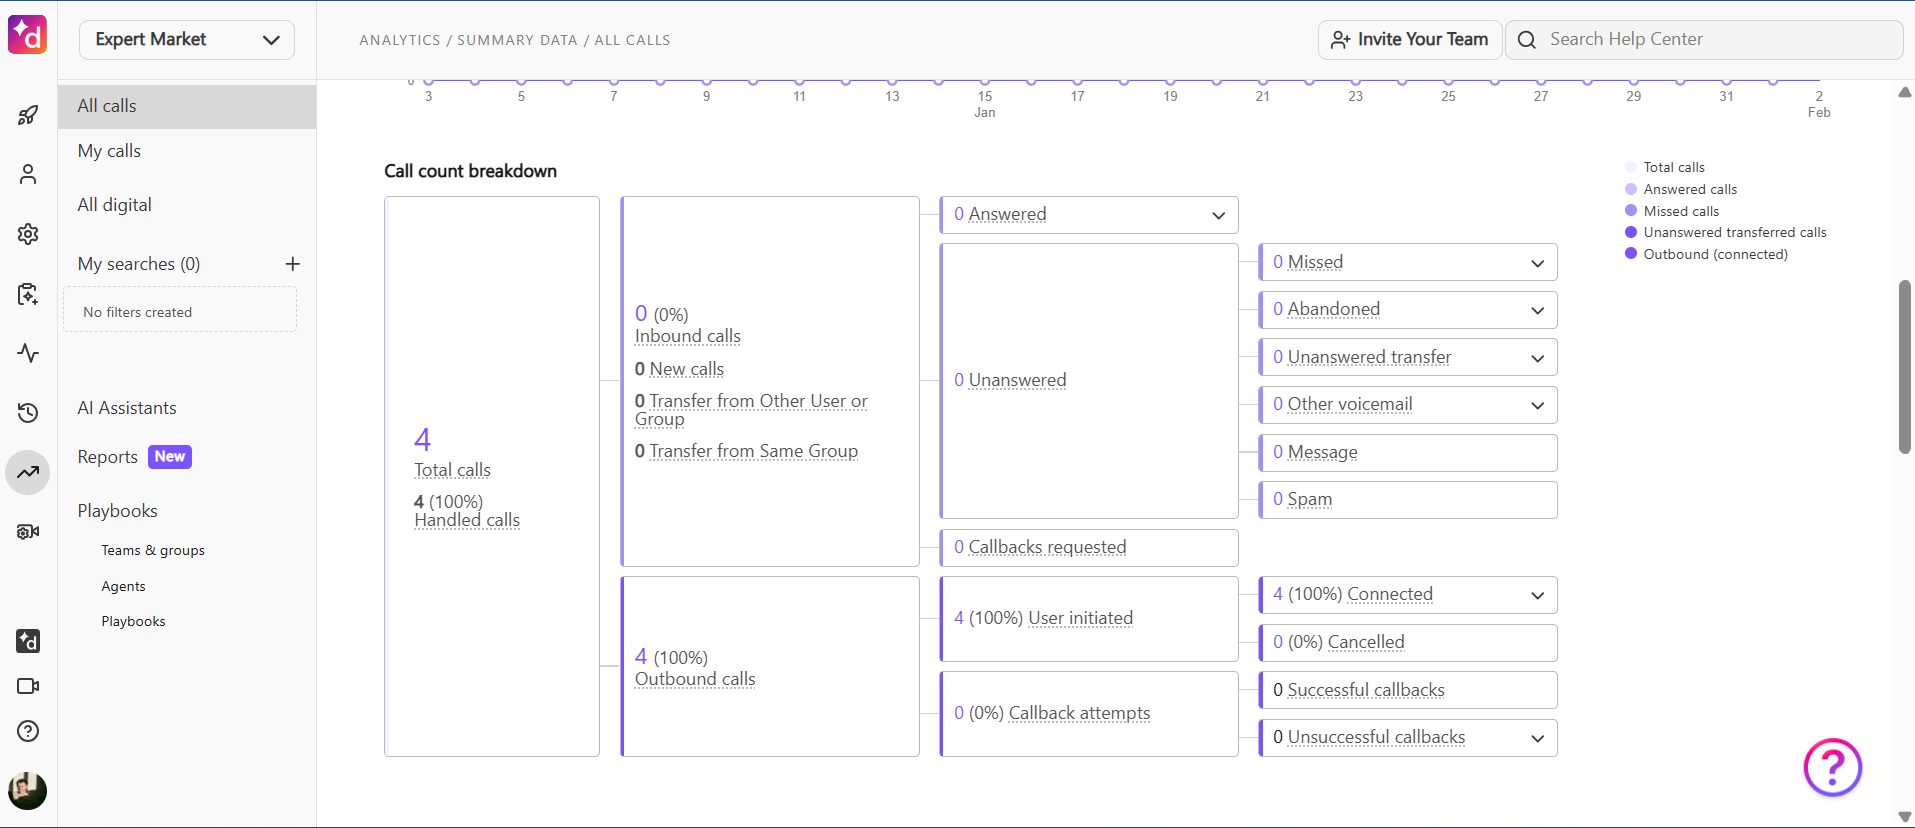This screenshot has width=1915, height=828.
Task: Open the Playbooks main section
Action: [118, 511]
